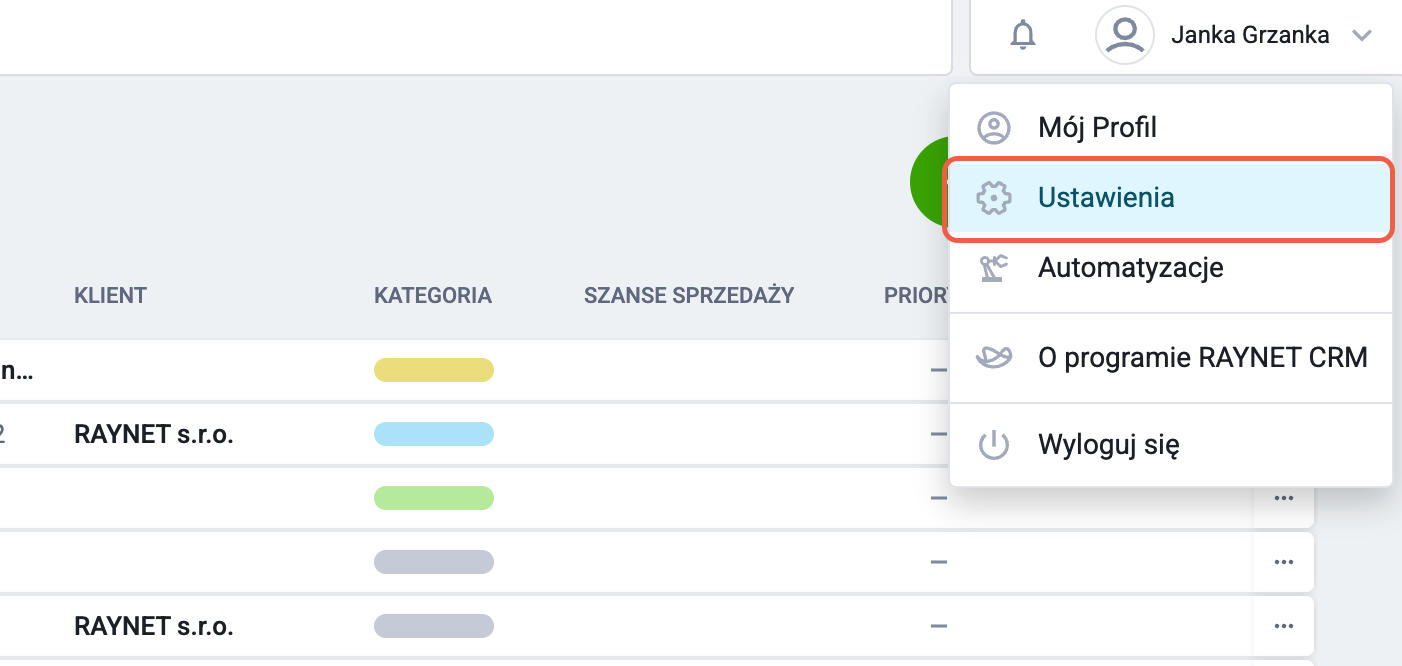
Task: Click the Wyloguj się power icon
Action: pyautogui.click(x=993, y=444)
